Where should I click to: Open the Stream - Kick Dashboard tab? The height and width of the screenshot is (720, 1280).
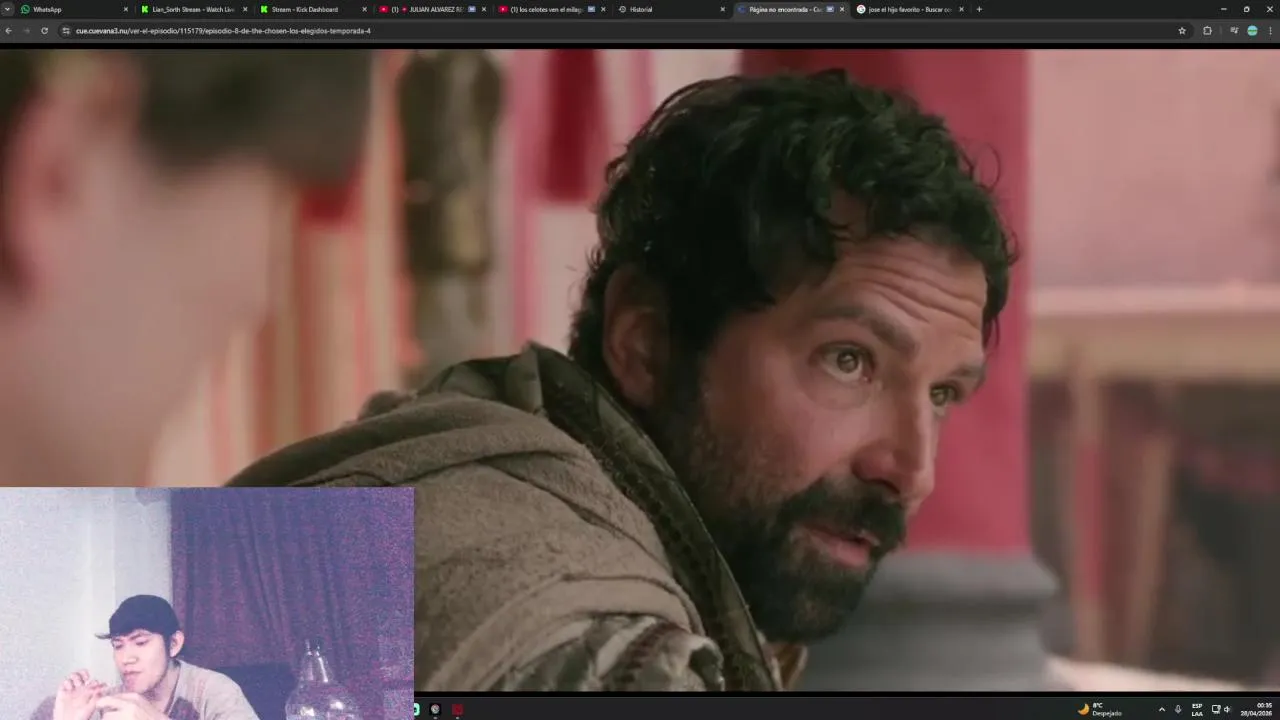(311, 9)
